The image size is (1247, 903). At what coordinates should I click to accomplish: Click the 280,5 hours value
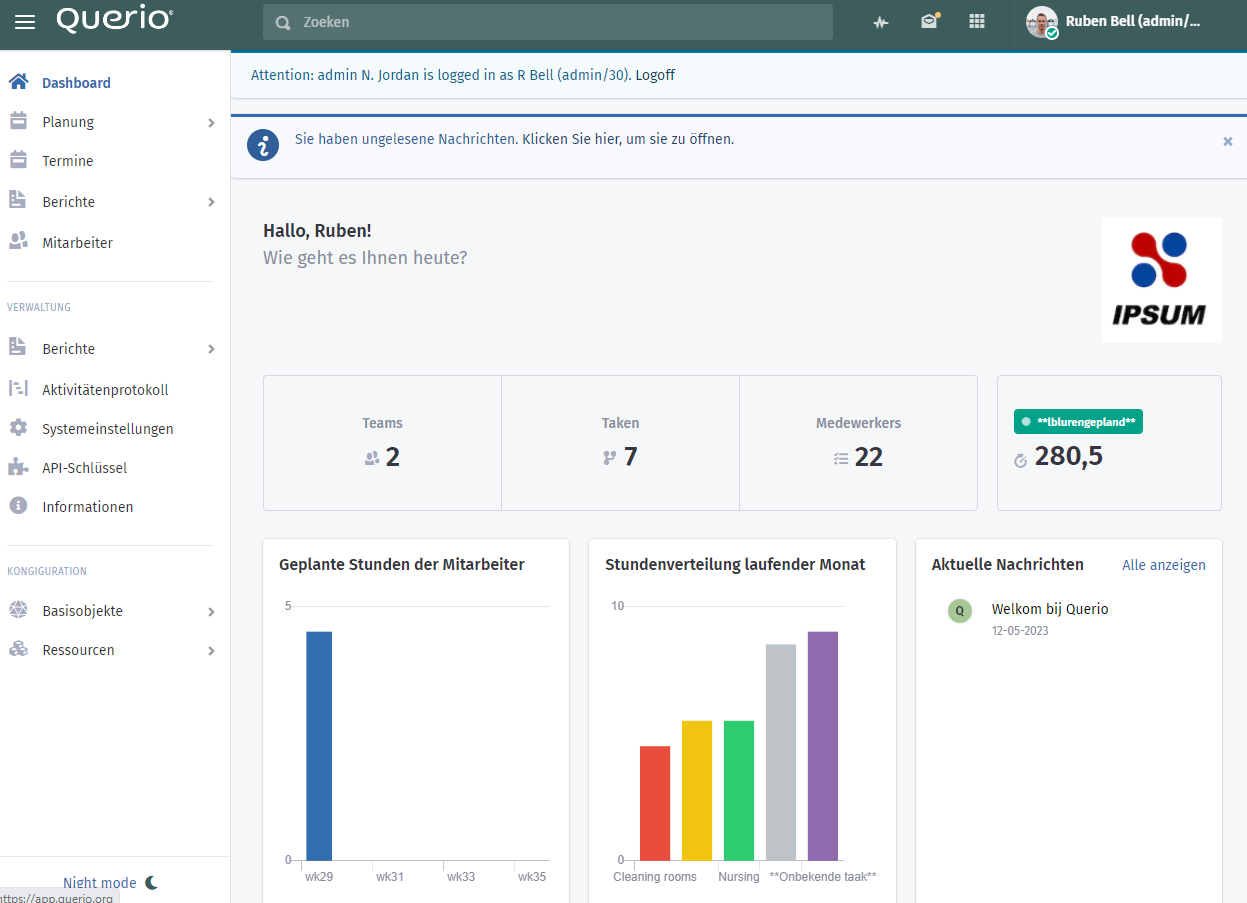coord(1069,457)
